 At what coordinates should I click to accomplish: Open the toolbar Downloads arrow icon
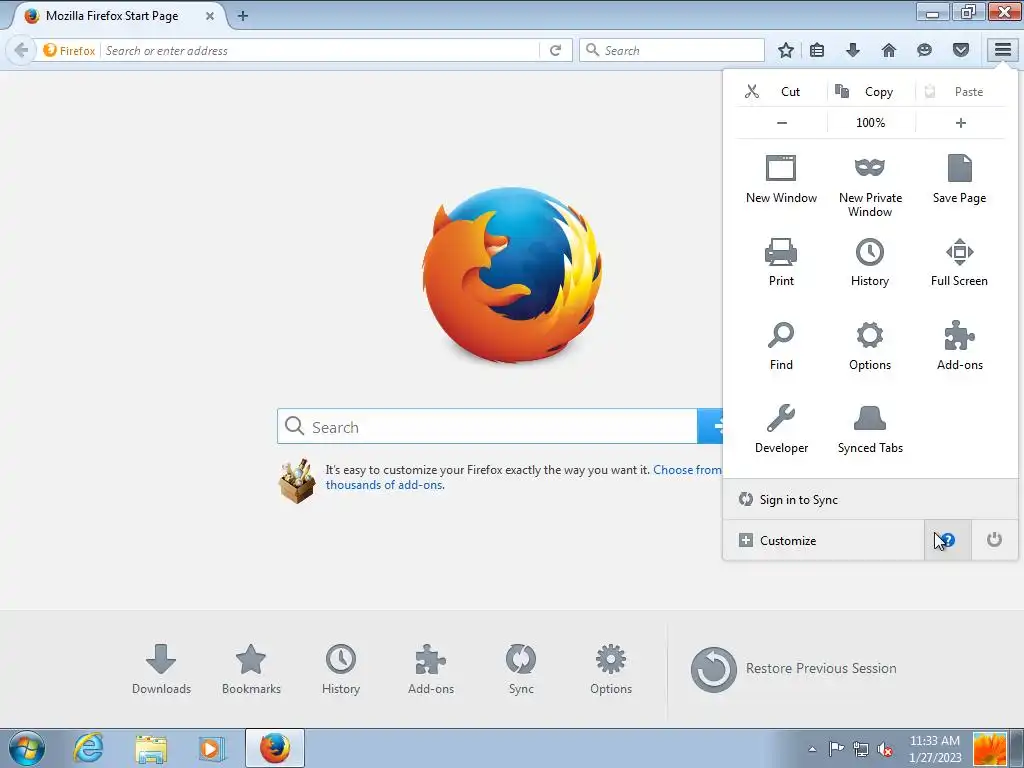click(x=853, y=50)
